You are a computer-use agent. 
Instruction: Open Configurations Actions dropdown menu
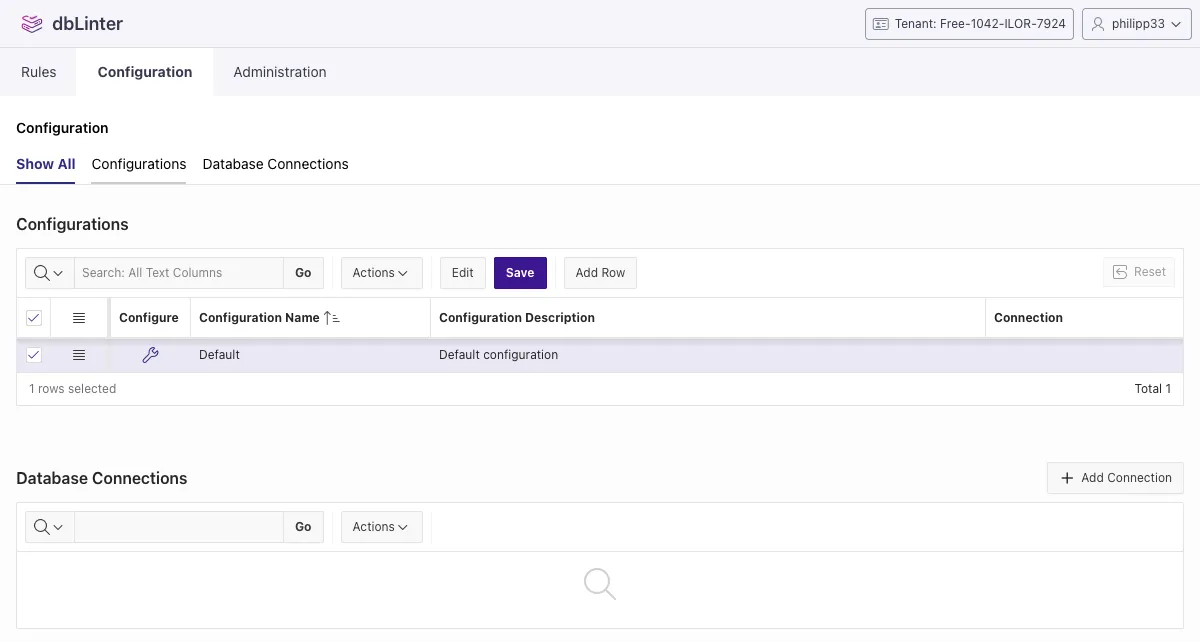pyautogui.click(x=381, y=273)
